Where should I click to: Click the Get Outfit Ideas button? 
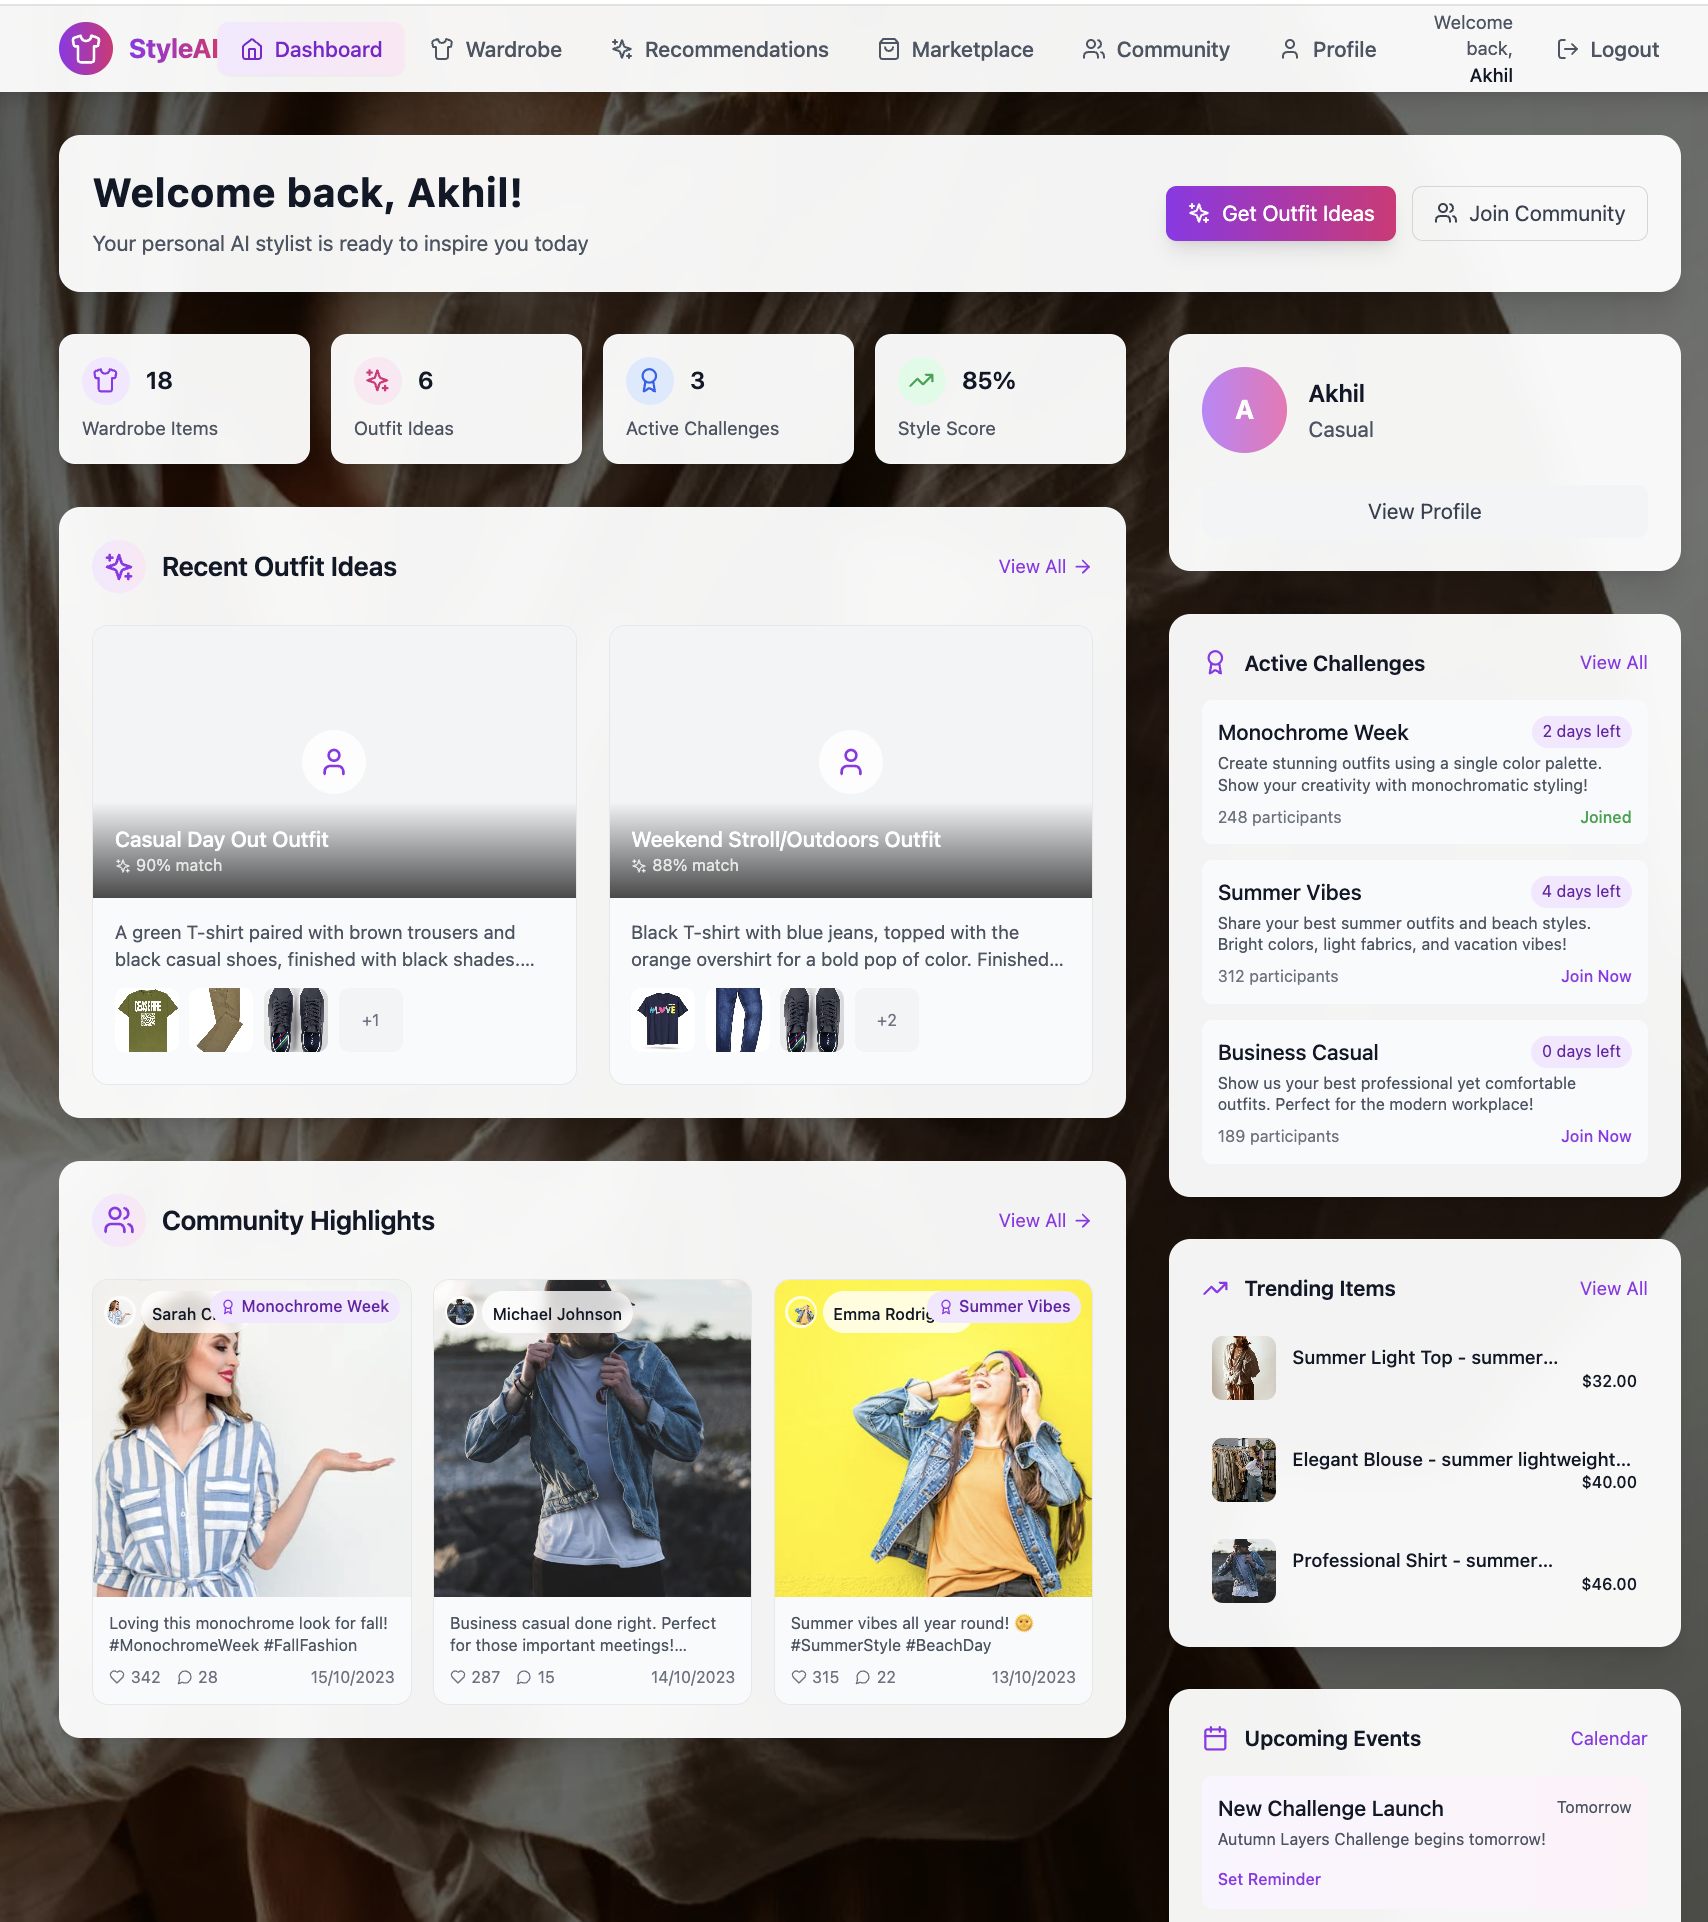[1280, 213]
